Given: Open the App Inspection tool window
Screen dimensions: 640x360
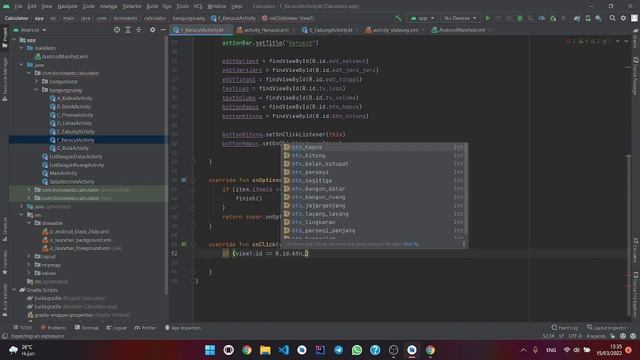Looking at the screenshot, I should pos(183,328).
